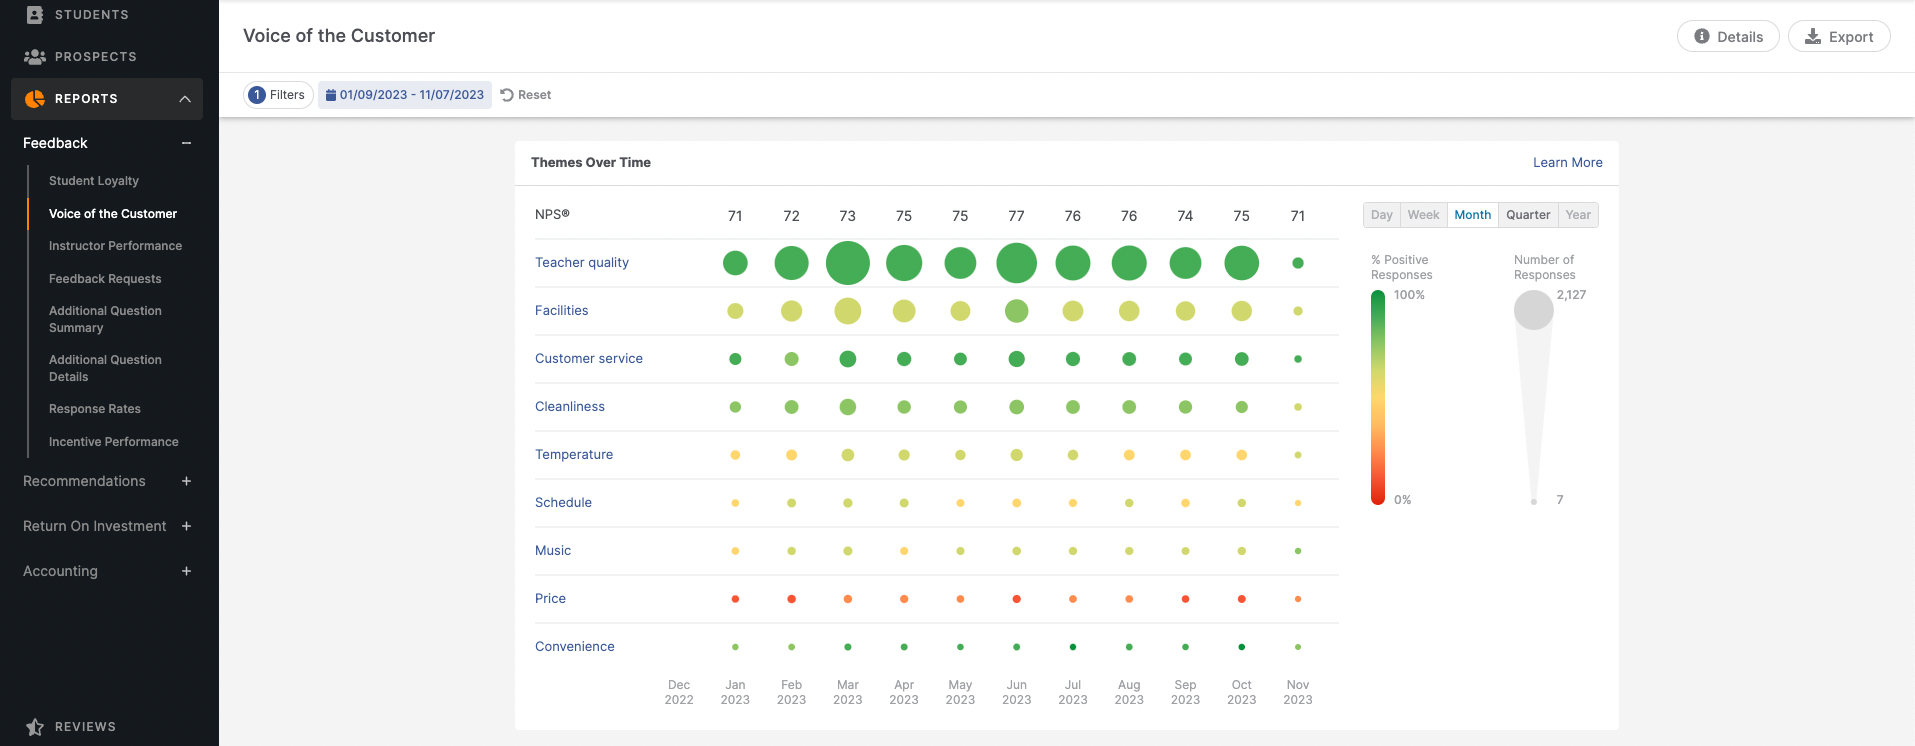Open the Instructor Performance report
The width and height of the screenshot is (1915, 746).
tap(115, 246)
